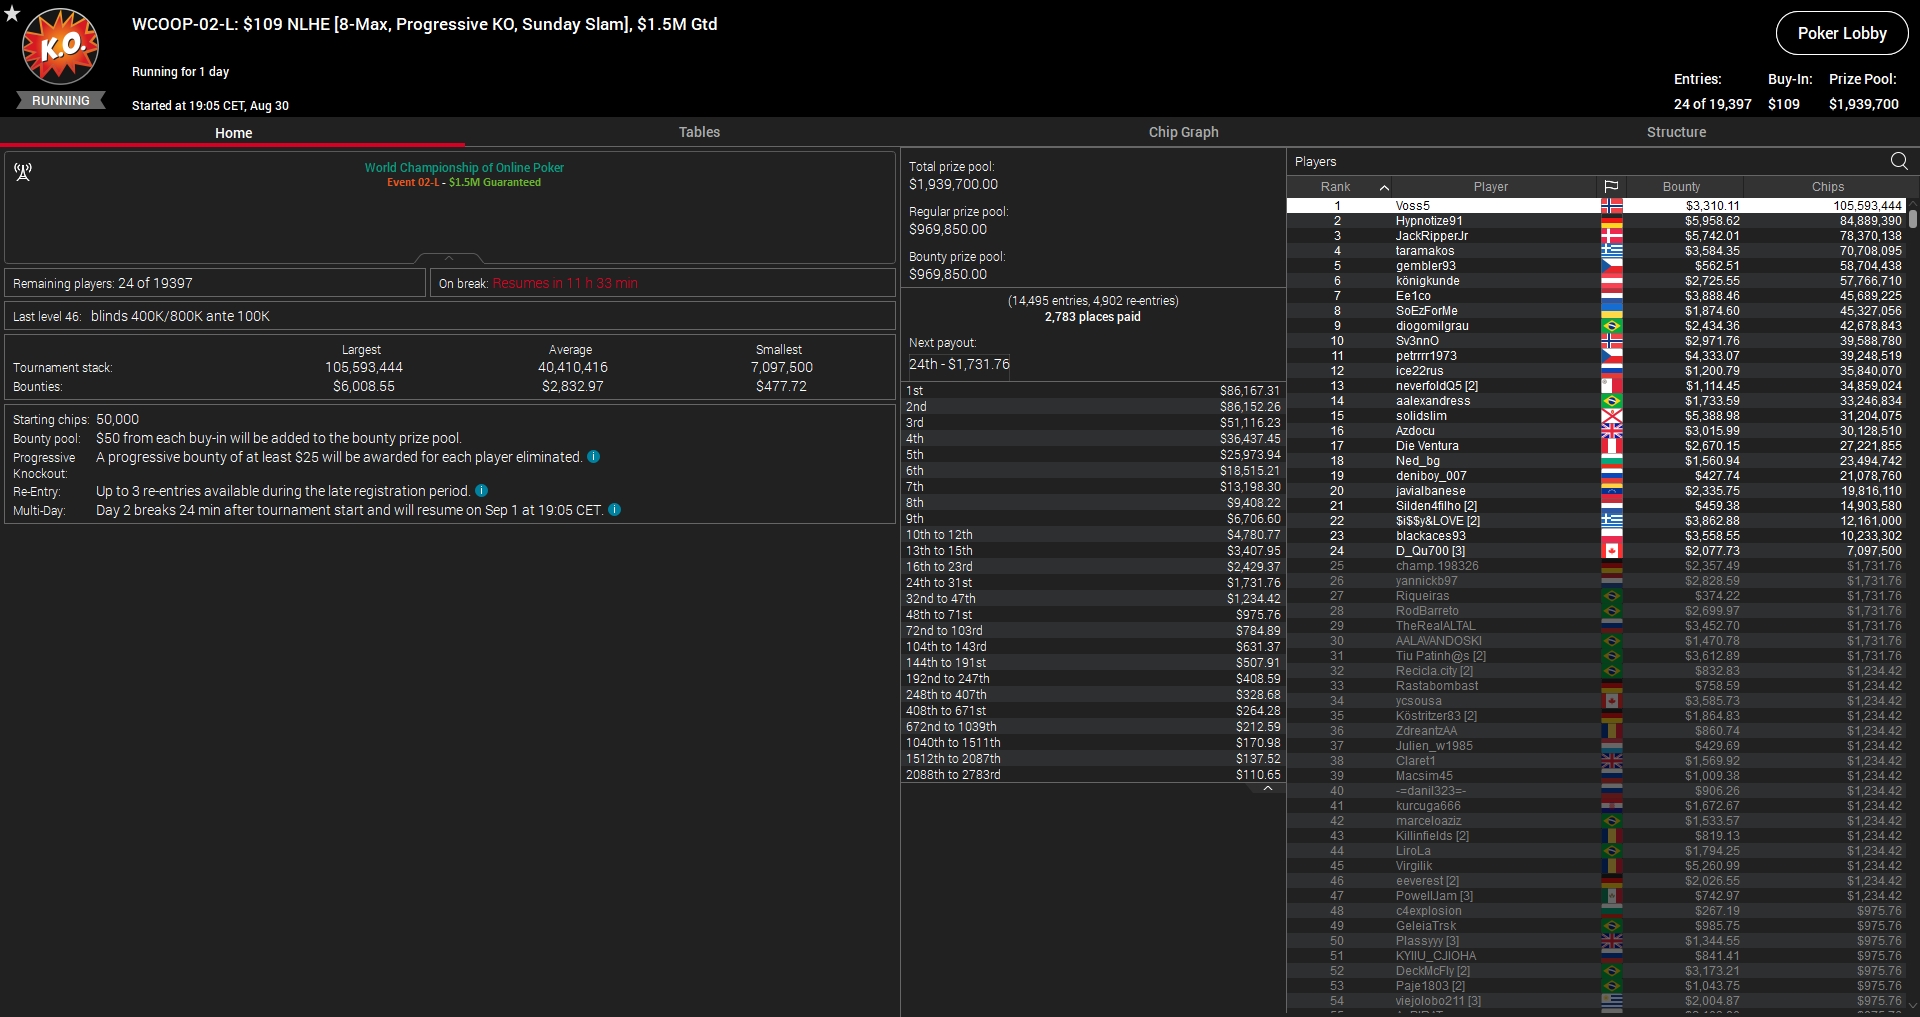Click the favorite star icon
Viewport: 1920px width, 1017px height.
click(12, 13)
